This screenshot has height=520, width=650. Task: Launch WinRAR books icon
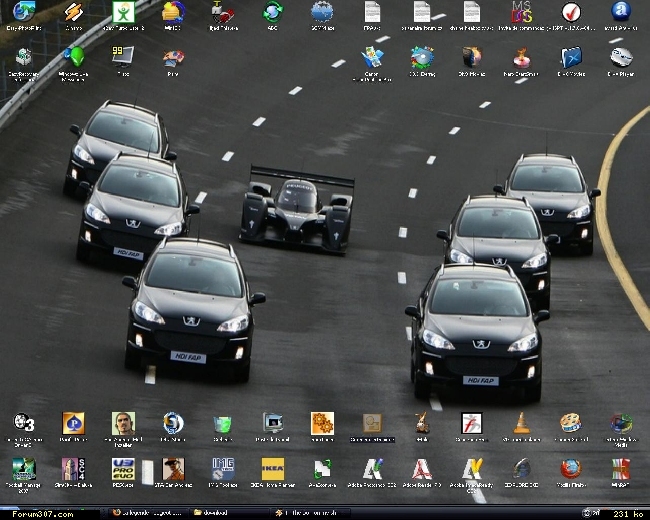pyautogui.click(x=621, y=469)
